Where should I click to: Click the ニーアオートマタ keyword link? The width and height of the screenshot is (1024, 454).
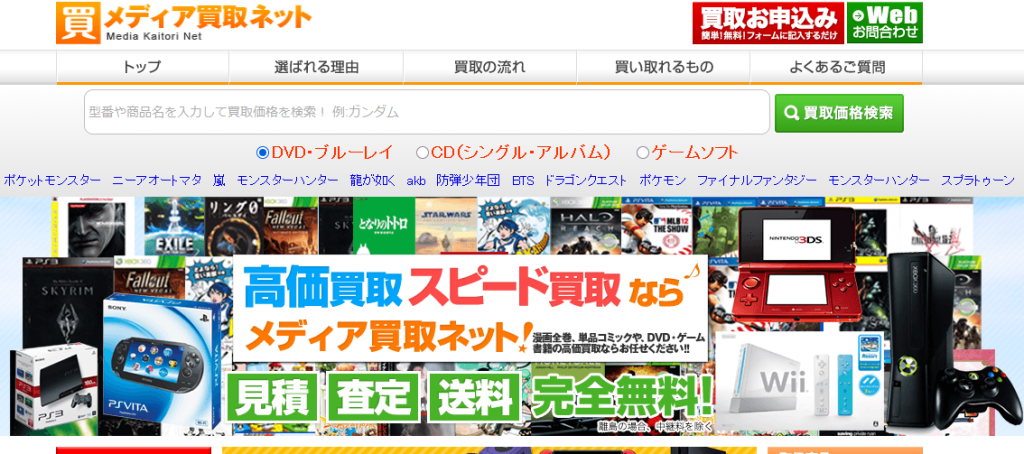pos(157,180)
